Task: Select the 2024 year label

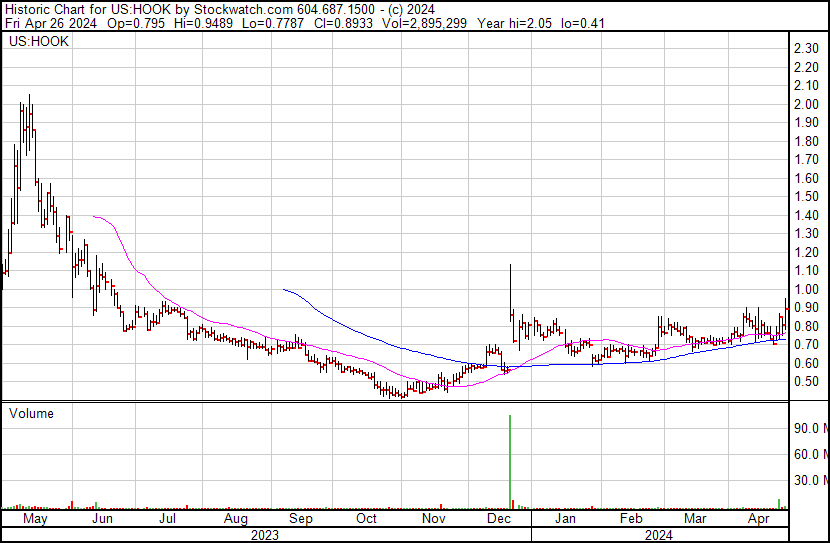Action: click(x=657, y=534)
